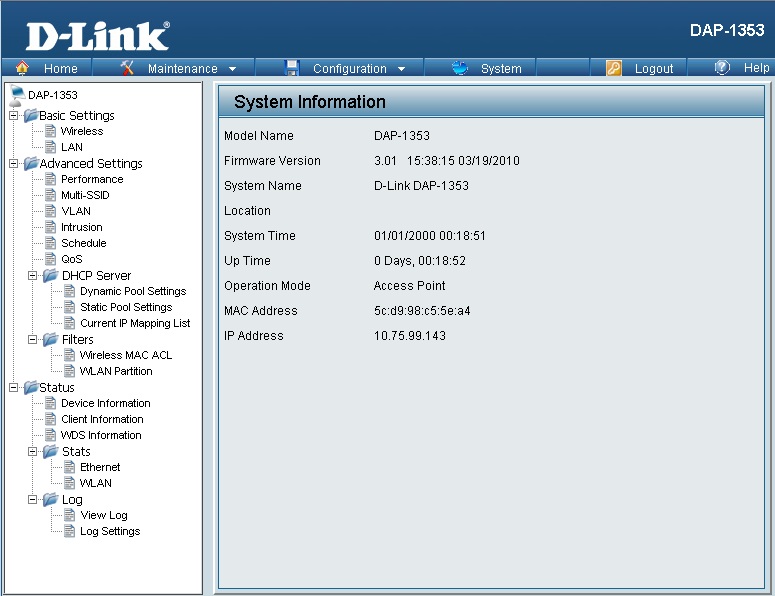775x596 pixels.
Task: Open the Maintenance dropdown arrow
Action: 232,69
